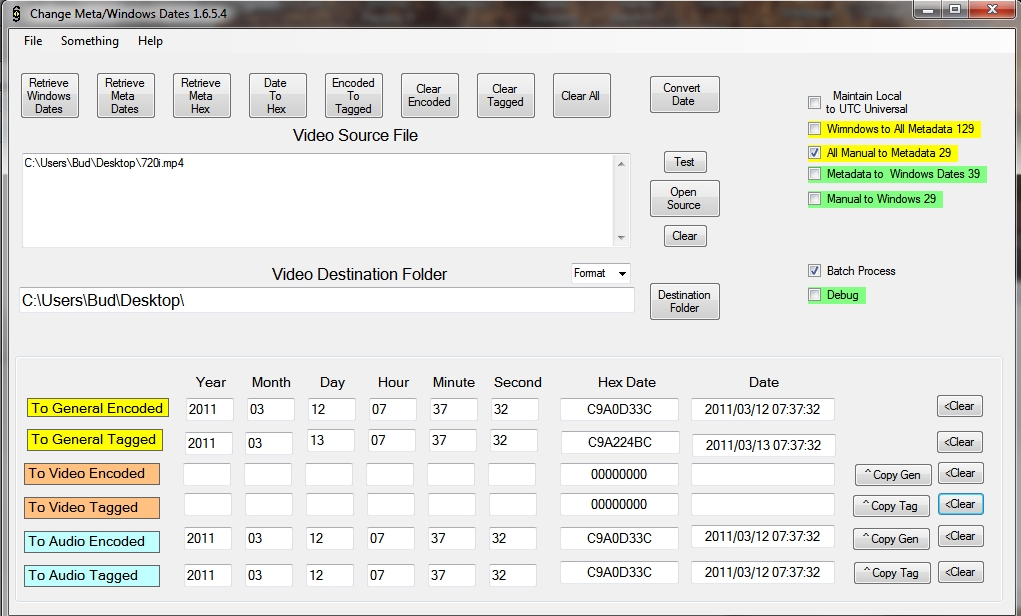Click Retrieve Meta Dates button
The height and width of the screenshot is (616, 1021).
click(126, 96)
